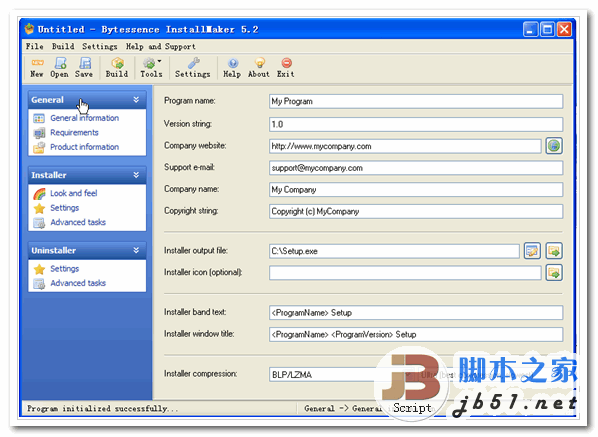This screenshot has width=598, height=437.
Task: Open Settings via the wrench icon
Action: [193, 67]
